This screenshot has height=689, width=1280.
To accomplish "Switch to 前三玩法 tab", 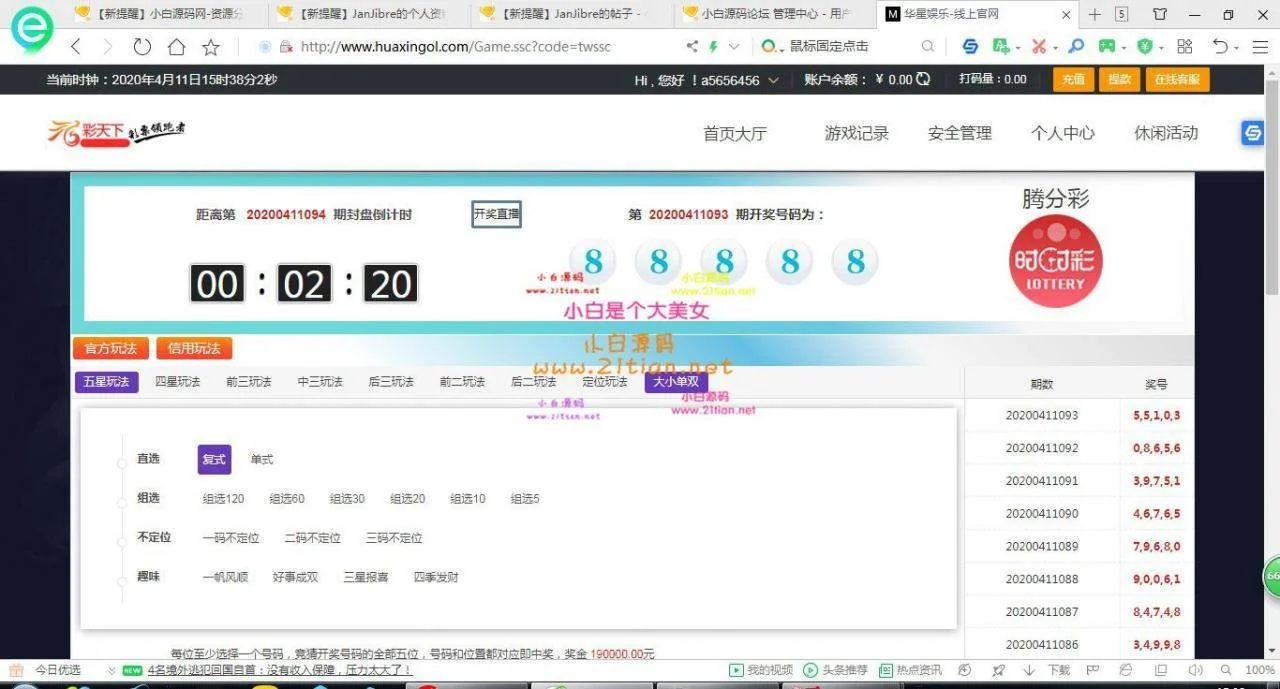I will tap(248, 382).
